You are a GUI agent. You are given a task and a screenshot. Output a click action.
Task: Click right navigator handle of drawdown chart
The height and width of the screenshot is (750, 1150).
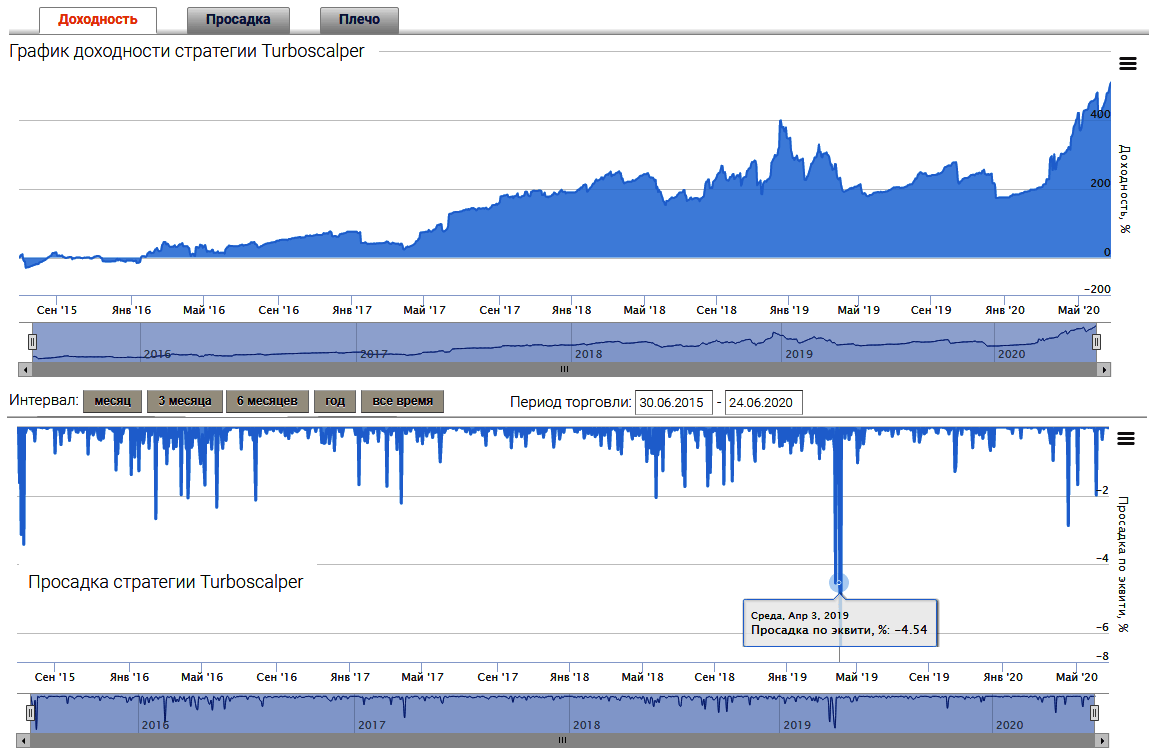pos(1095,712)
